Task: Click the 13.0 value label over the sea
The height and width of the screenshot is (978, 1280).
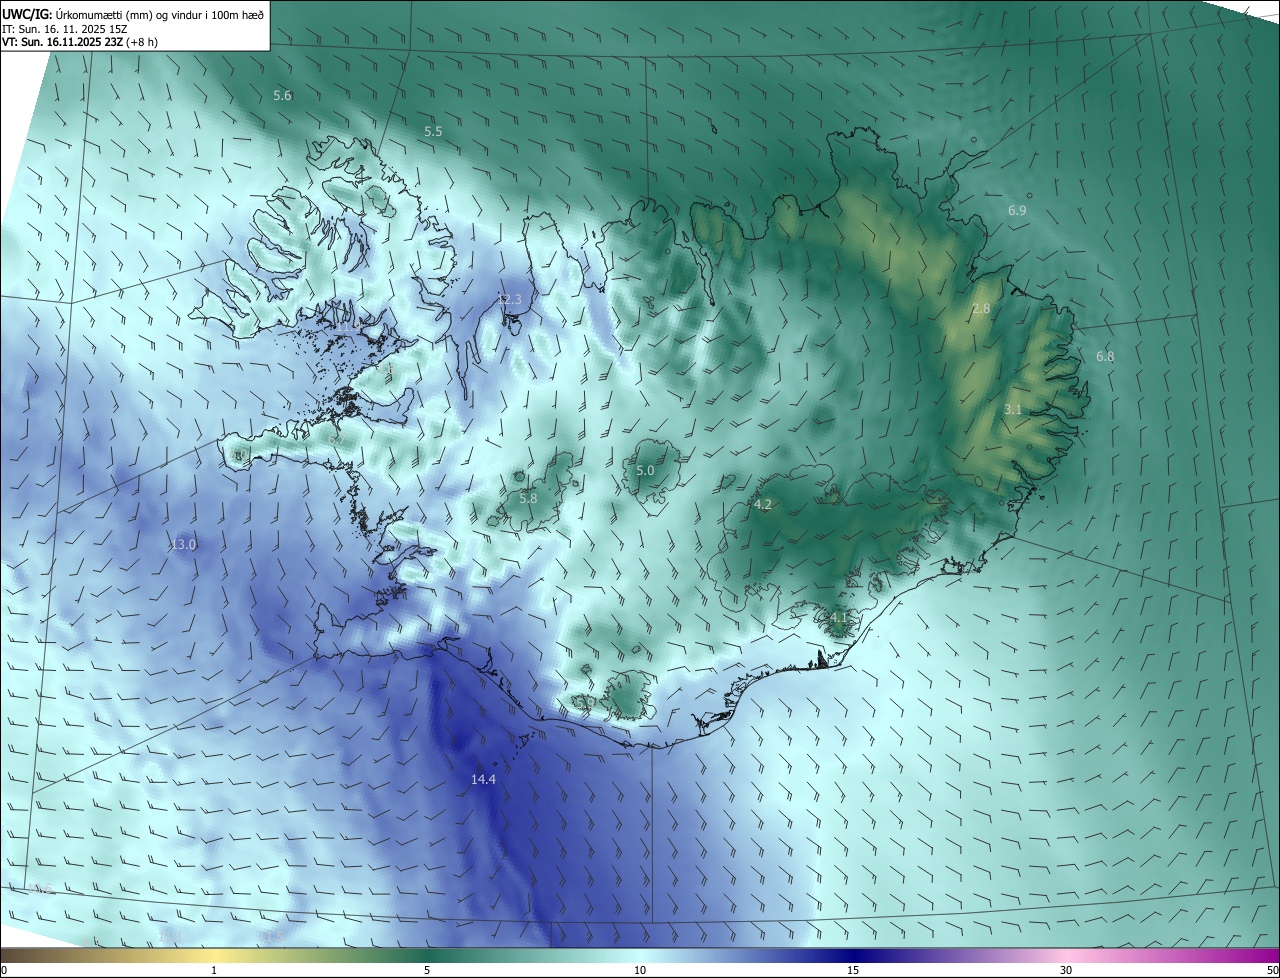Action: [183, 544]
